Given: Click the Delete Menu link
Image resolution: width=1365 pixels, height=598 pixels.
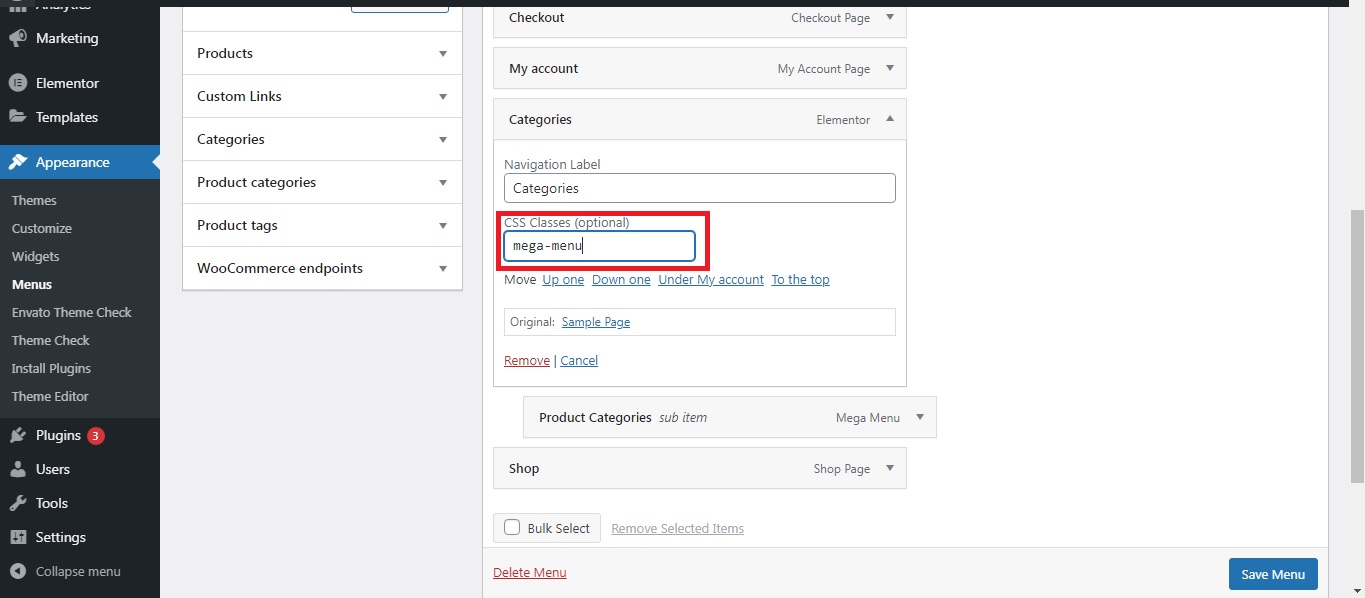Looking at the screenshot, I should [530, 573].
